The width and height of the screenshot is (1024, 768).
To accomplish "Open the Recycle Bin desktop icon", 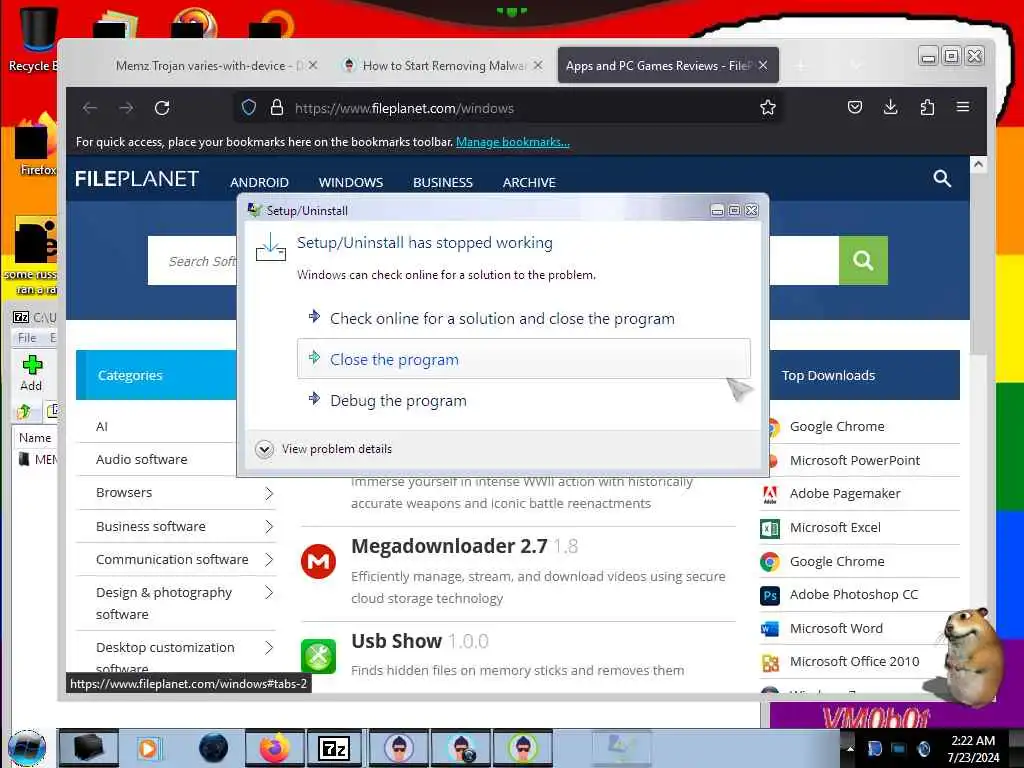I will click(36, 38).
